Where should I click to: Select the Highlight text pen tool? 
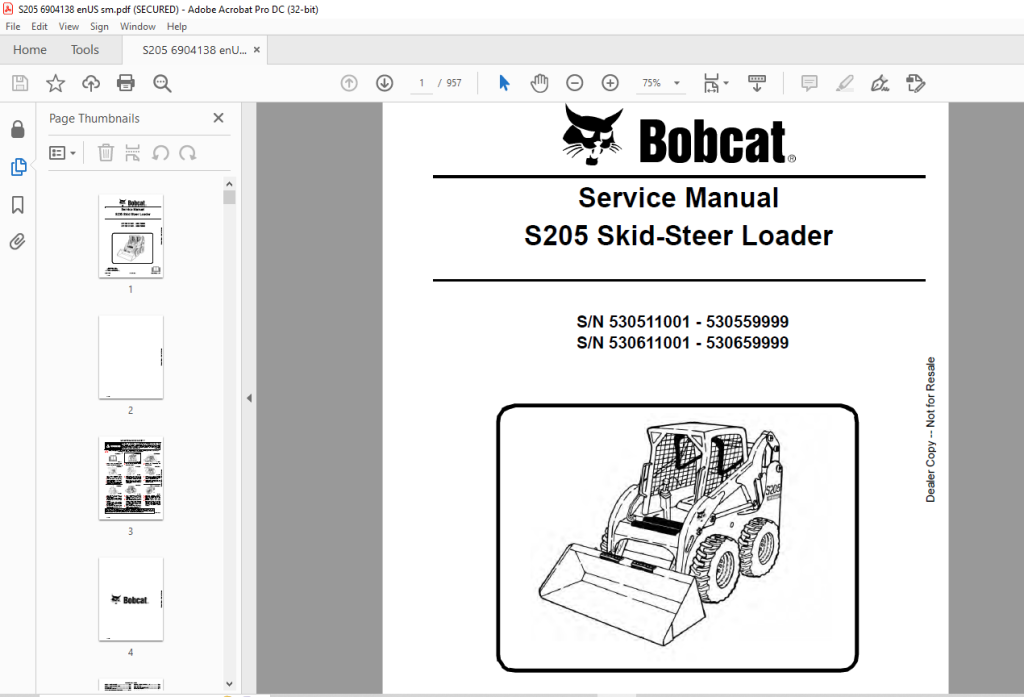click(844, 83)
